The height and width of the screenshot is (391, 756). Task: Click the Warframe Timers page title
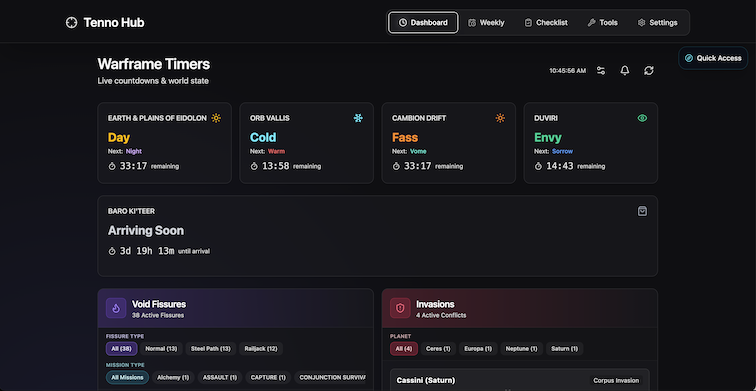(153, 64)
